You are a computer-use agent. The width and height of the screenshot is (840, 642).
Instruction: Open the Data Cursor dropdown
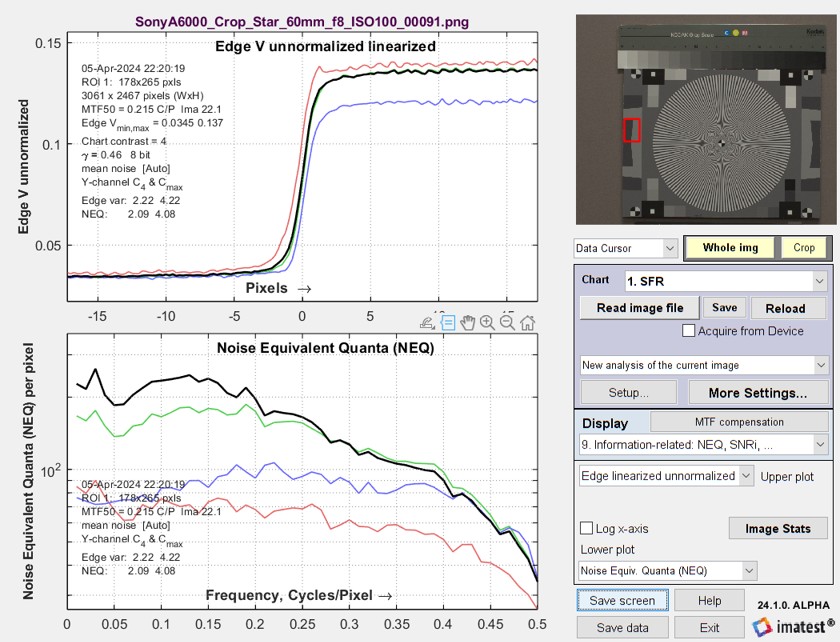[x=625, y=248]
